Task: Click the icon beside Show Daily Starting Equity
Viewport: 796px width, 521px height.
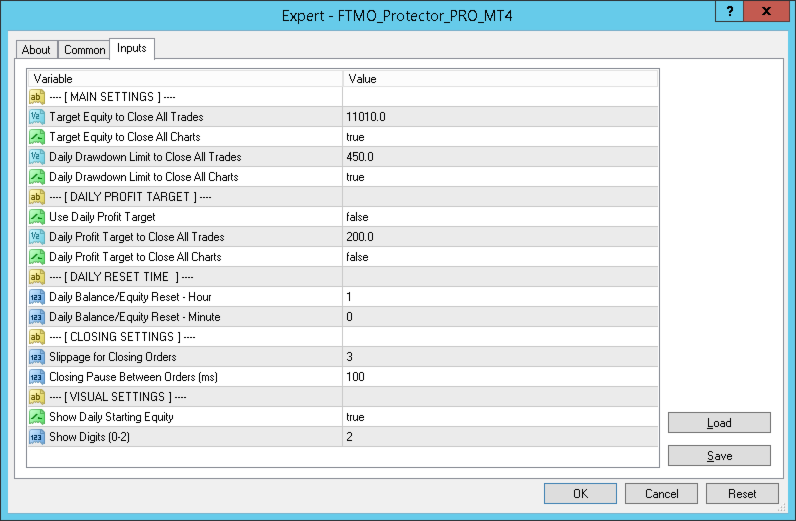Action: click(37, 417)
